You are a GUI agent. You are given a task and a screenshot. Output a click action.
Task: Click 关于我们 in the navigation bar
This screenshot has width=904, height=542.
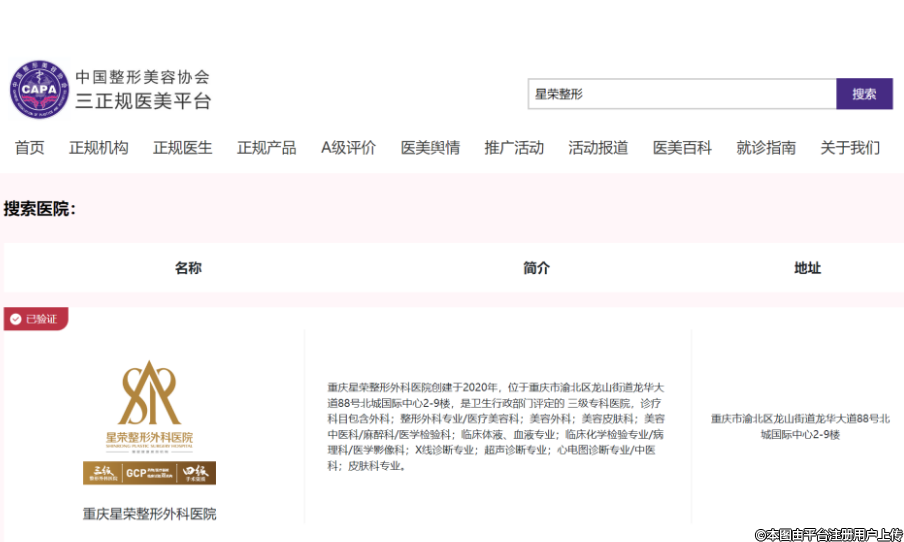click(x=850, y=148)
